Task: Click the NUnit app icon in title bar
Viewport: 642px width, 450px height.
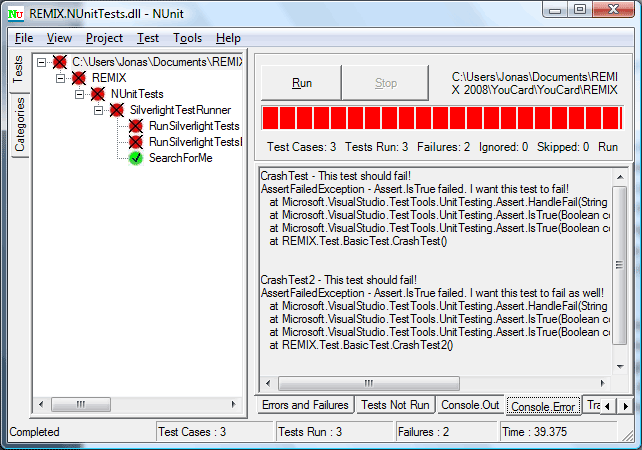Action: [x=16, y=14]
